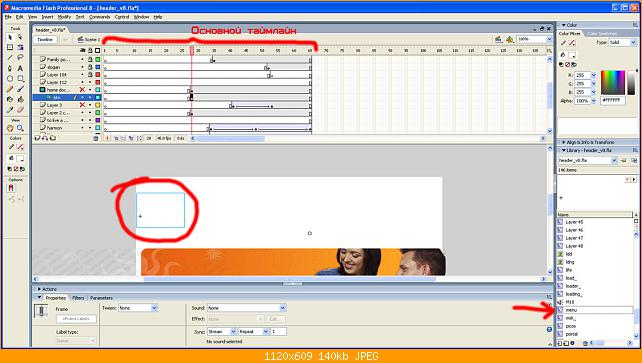Switch to the Parameters tab

(x=101, y=298)
